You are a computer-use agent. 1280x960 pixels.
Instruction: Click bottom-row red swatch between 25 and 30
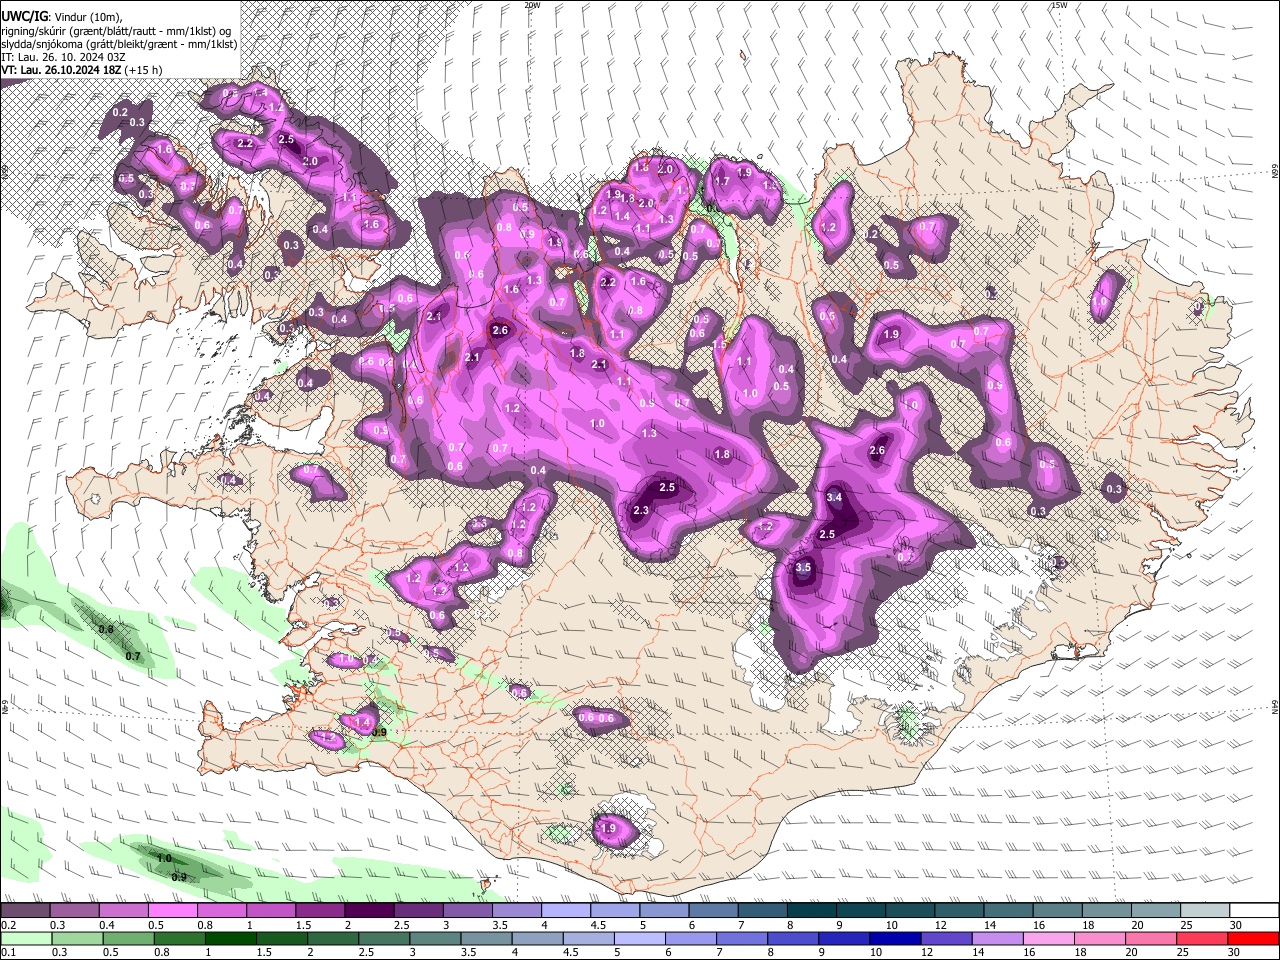point(1202,939)
